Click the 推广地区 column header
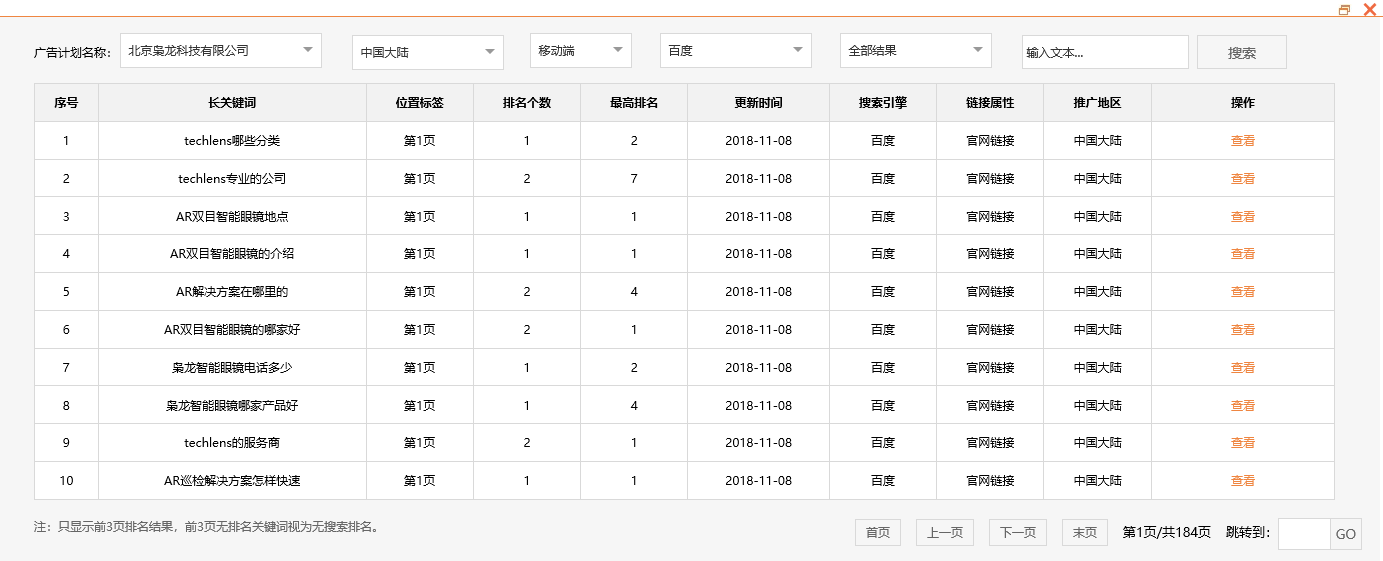Image resolution: width=1383 pixels, height=561 pixels. 1098,103
